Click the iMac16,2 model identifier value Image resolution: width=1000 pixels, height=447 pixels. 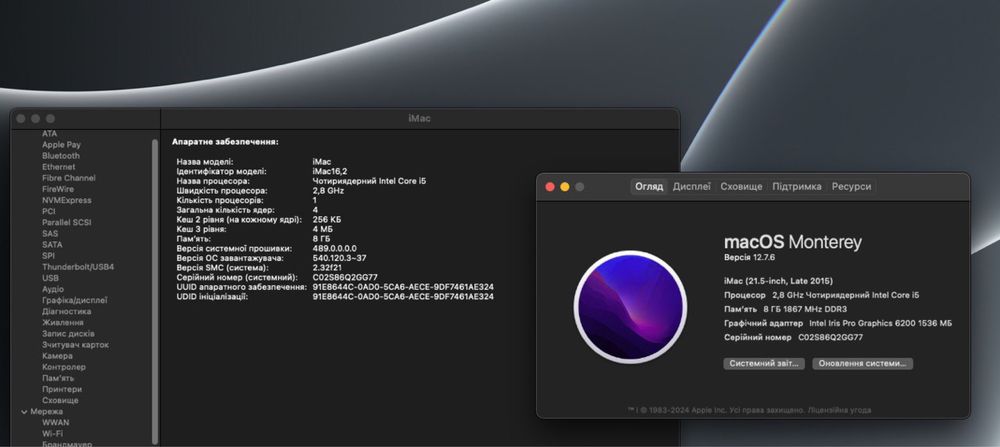click(x=329, y=172)
